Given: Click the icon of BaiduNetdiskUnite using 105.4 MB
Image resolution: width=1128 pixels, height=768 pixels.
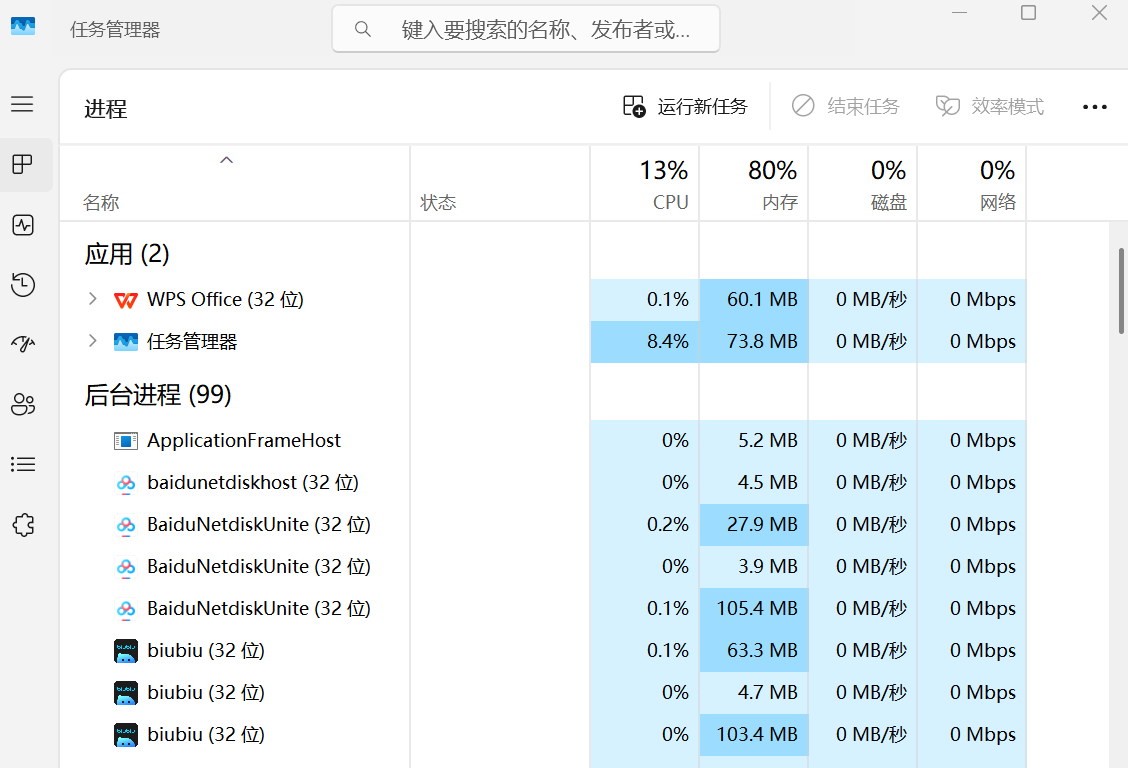Looking at the screenshot, I should click(x=126, y=610).
